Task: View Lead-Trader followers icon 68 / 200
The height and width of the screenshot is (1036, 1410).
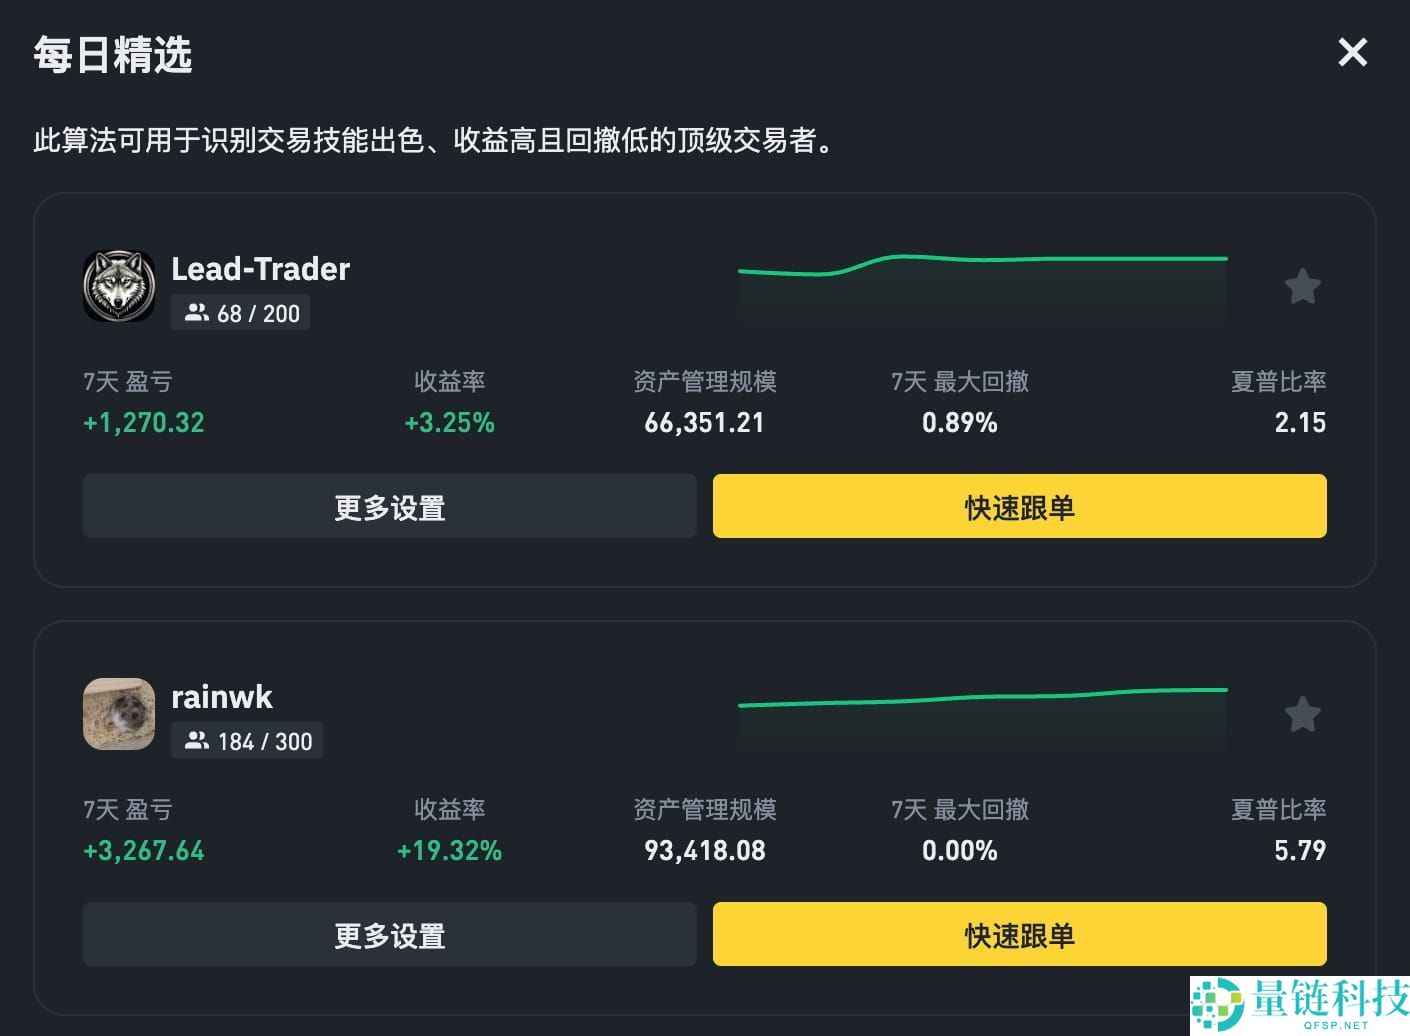Action: pos(197,313)
